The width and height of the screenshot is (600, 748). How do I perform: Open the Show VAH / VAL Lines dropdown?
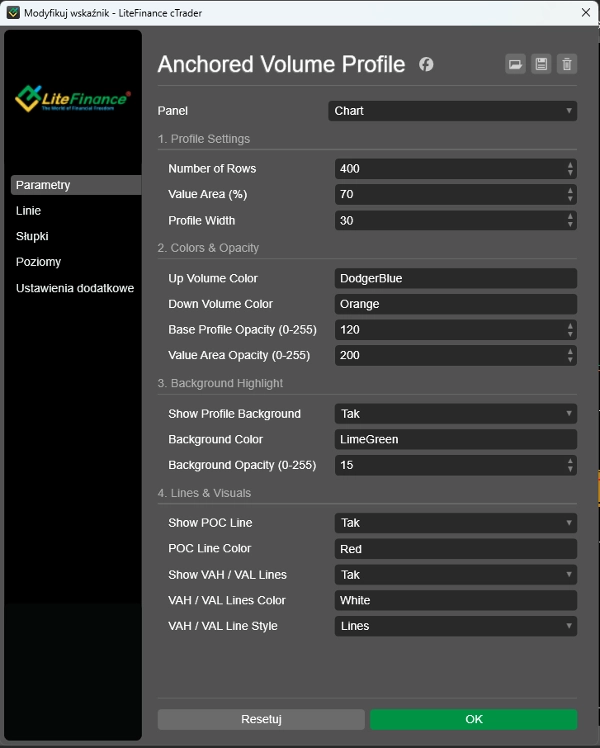(455, 575)
